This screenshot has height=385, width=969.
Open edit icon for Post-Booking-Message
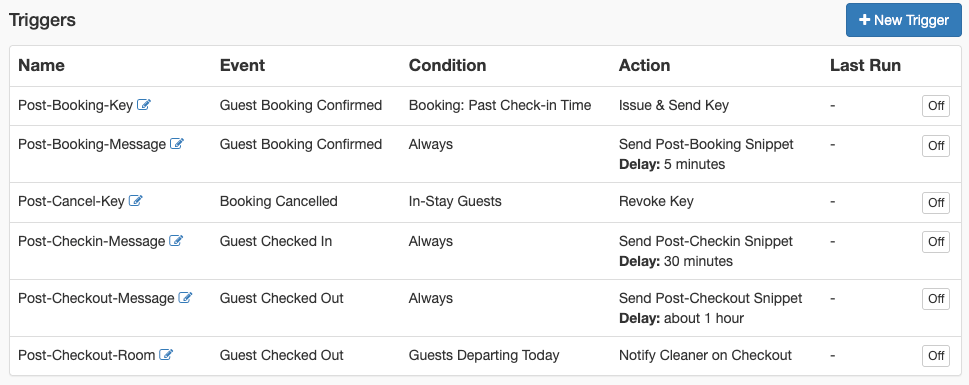tap(177, 144)
